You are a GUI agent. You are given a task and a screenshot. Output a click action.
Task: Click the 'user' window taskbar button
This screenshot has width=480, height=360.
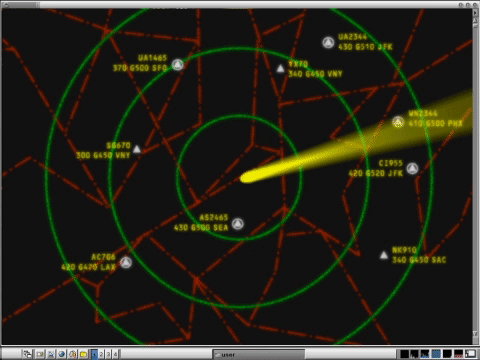coord(259,354)
